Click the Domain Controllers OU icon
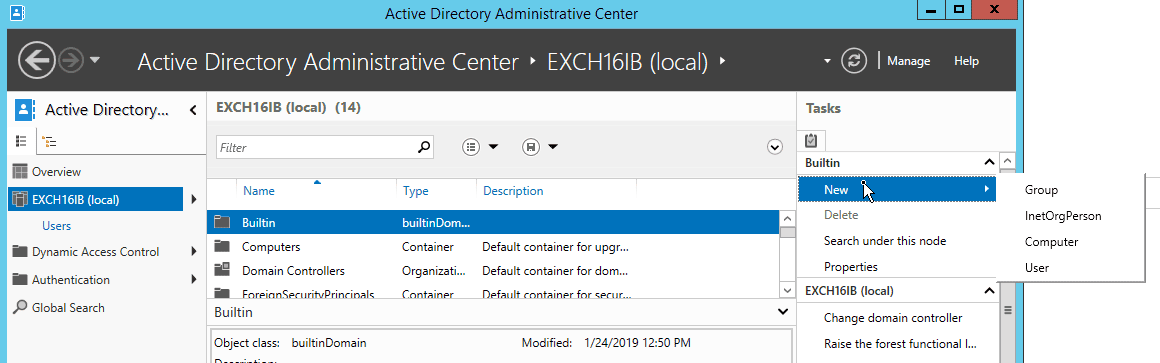The height and width of the screenshot is (363, 1160). point(222,270)
